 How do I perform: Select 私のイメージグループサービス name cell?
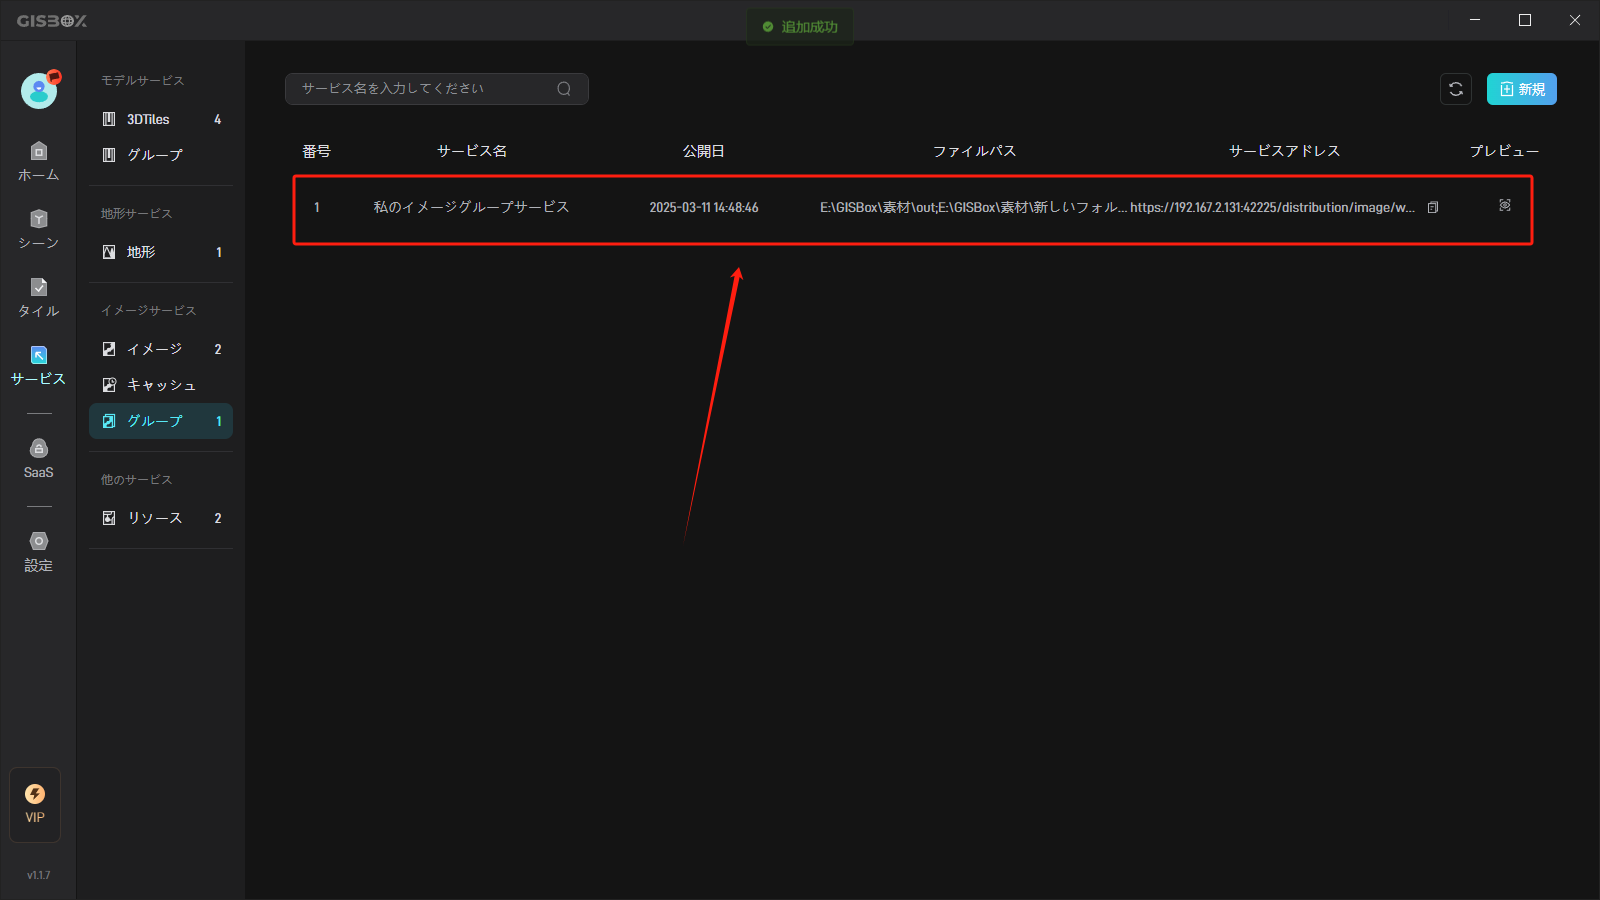point(471,207)
